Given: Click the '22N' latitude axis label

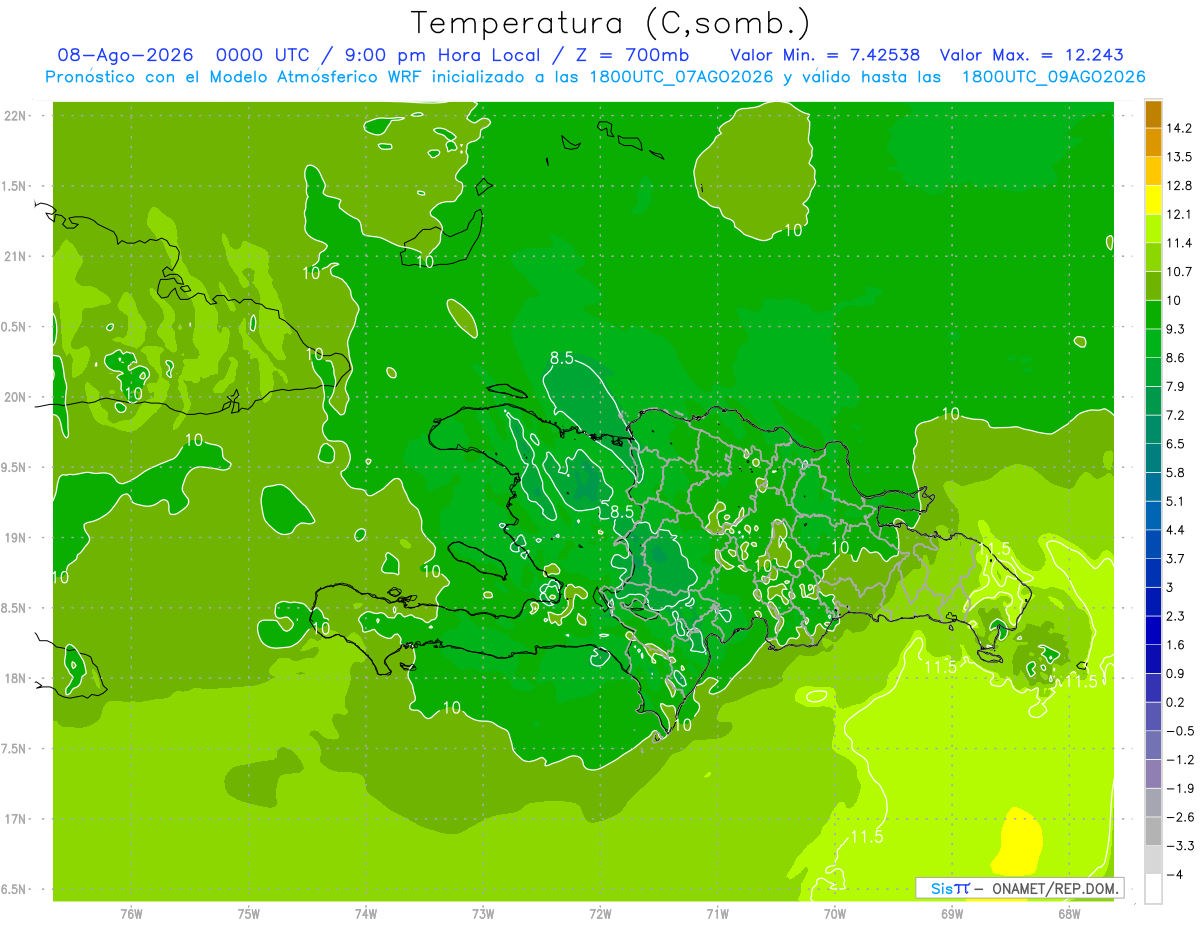Looking at the screenshot, I should 17,115.
